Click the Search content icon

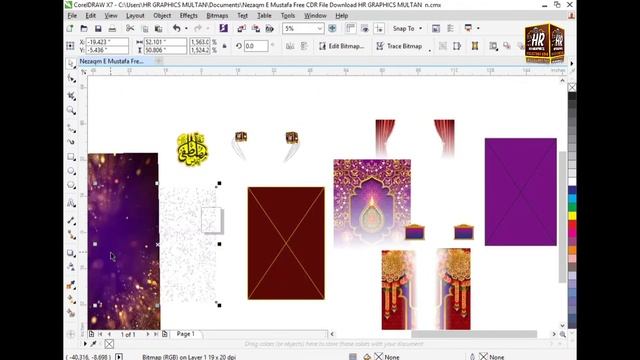coord(223,28)
